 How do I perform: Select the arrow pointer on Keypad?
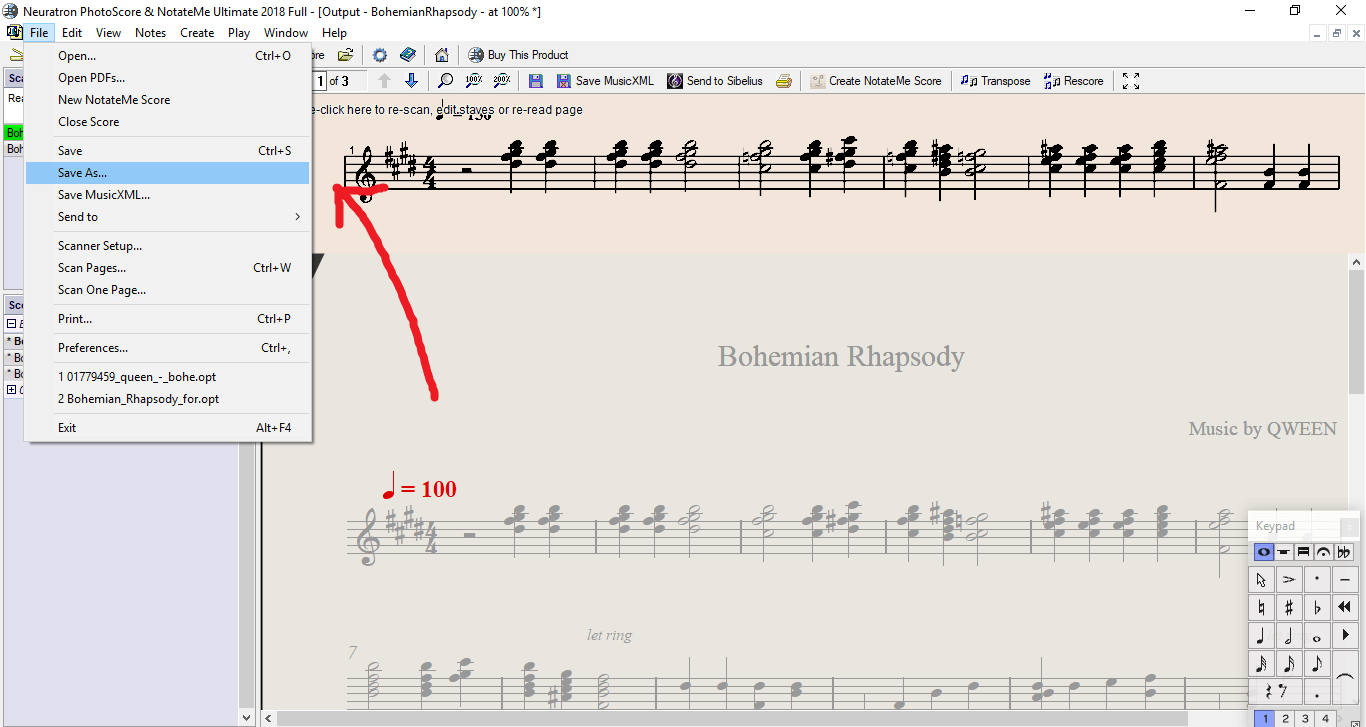click(1261, 579)
